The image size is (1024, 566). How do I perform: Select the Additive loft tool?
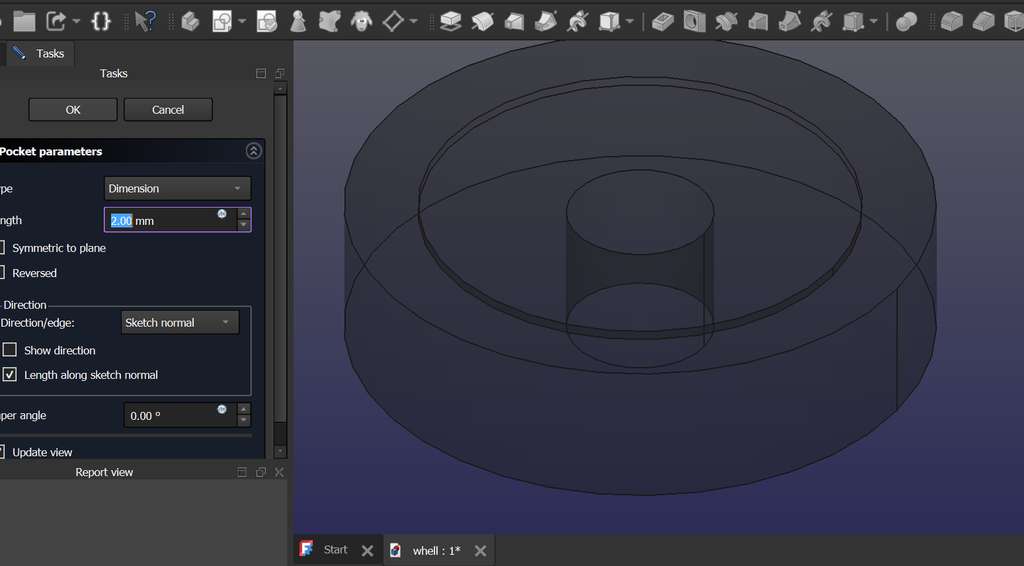pyautogui.click(x=514, y=22)
